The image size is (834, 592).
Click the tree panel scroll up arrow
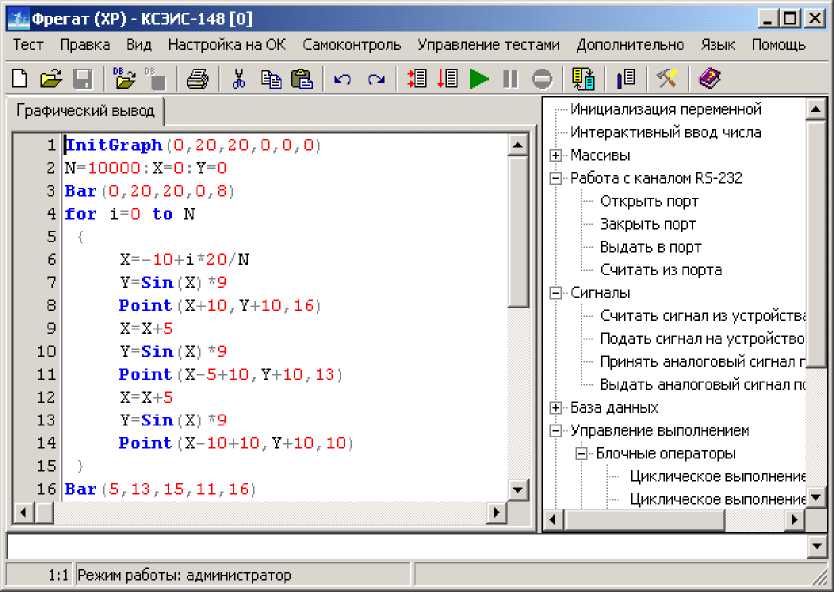(x=815, y=110)
